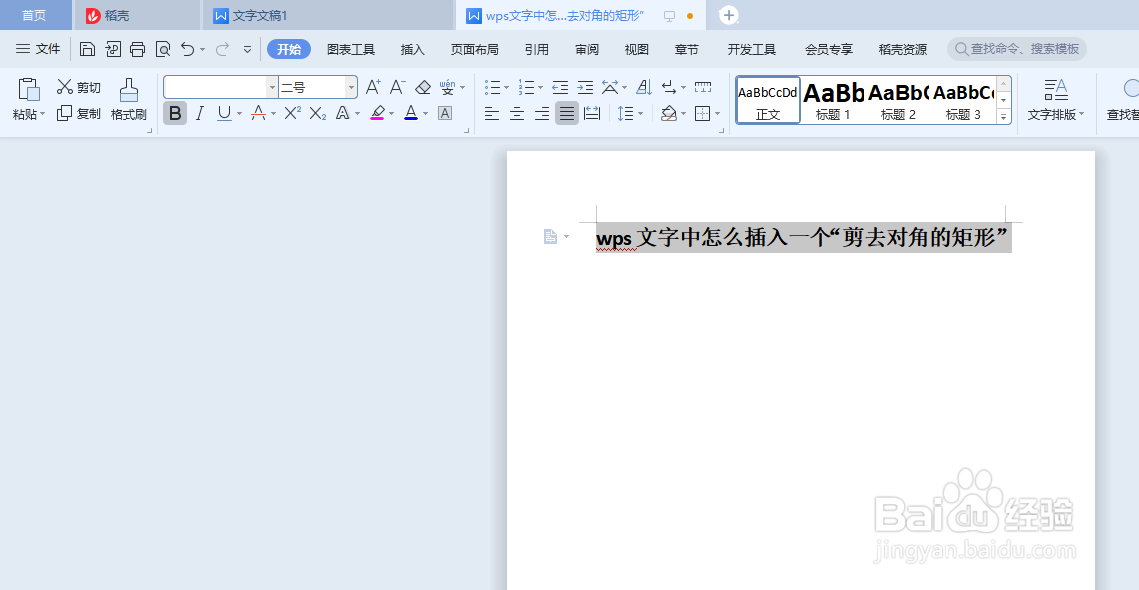This screenshot has width=1139, height=590.
Task: Switch to 插入 ribbon tab
Action: [413, 49]
